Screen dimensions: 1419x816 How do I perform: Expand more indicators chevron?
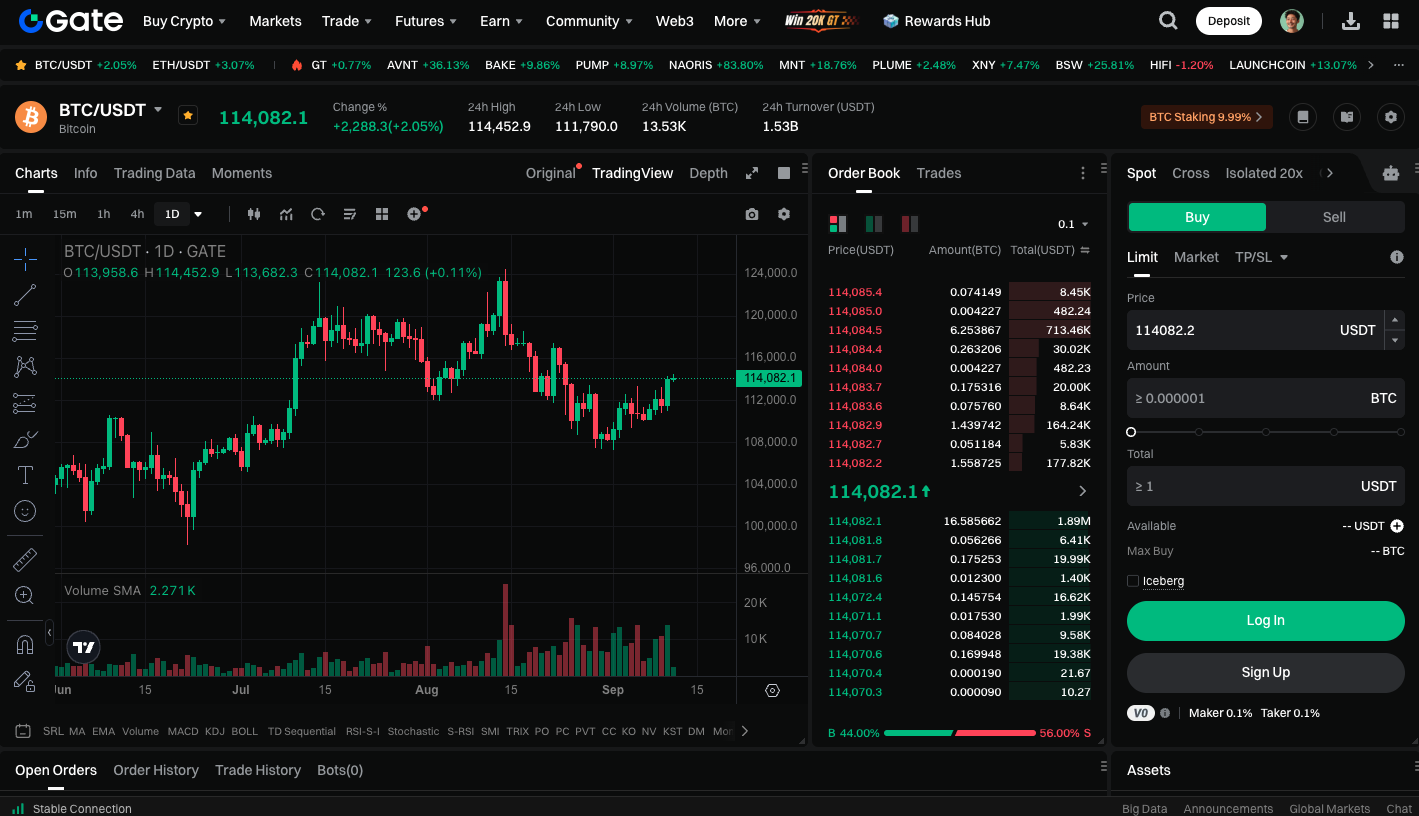point(745,731)
